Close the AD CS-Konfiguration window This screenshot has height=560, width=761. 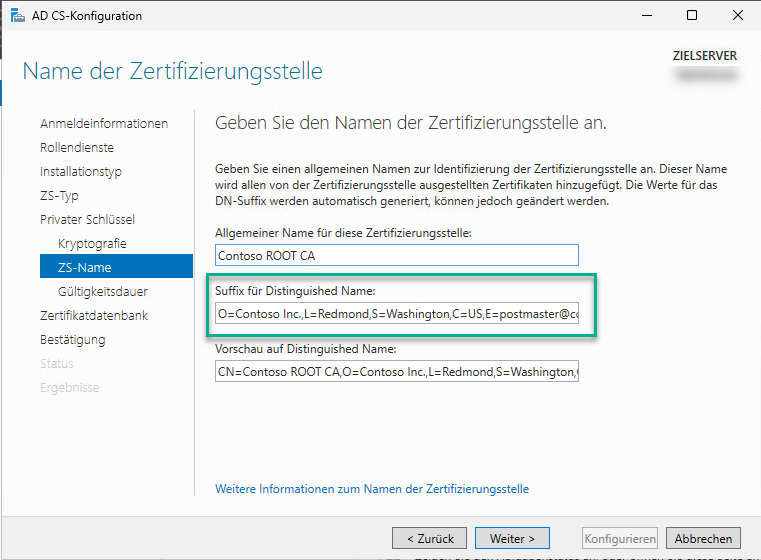coord(738,16)
